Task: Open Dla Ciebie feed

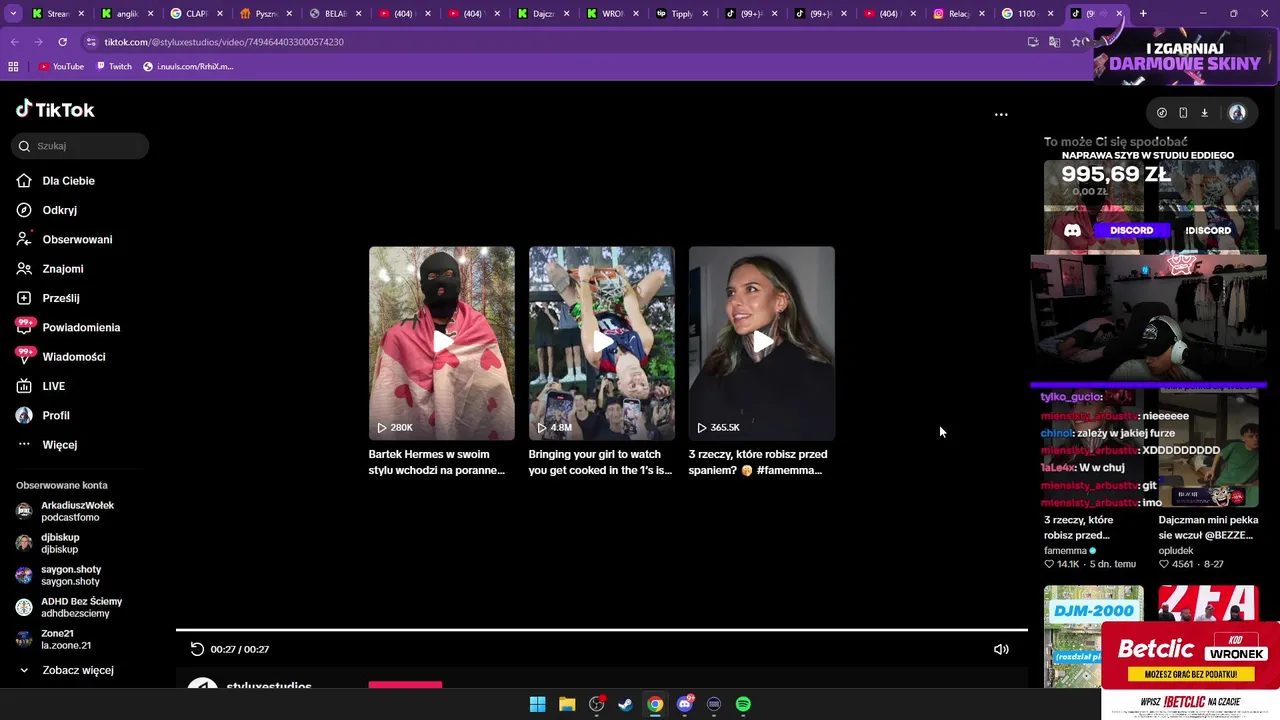Action: point(68,181)
